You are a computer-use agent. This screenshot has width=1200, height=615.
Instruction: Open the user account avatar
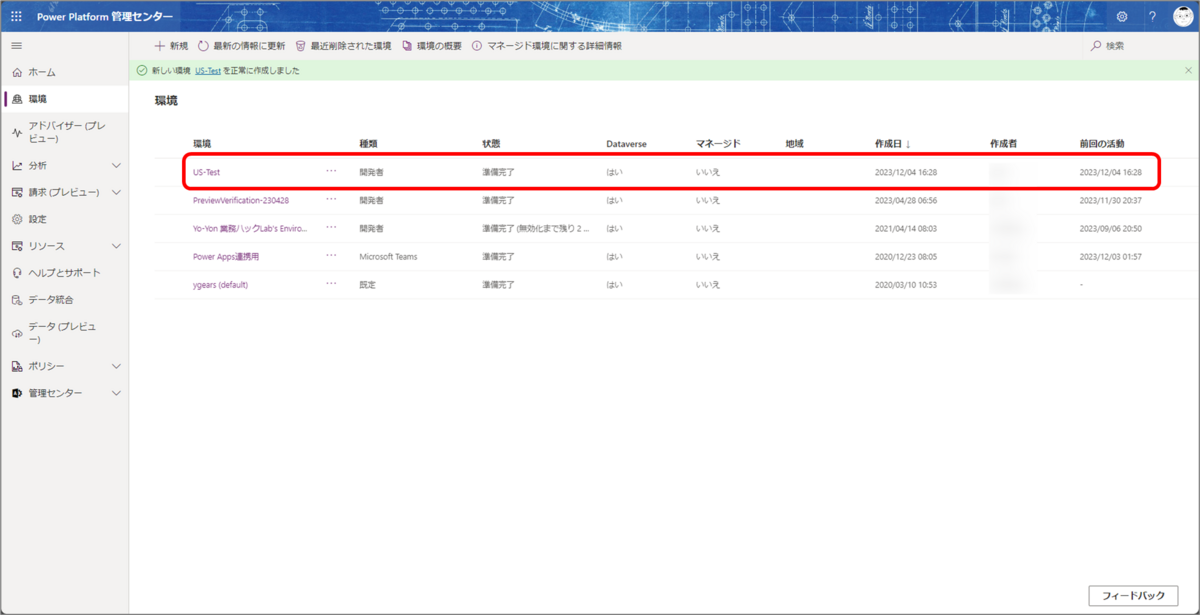click(1183, 17)
